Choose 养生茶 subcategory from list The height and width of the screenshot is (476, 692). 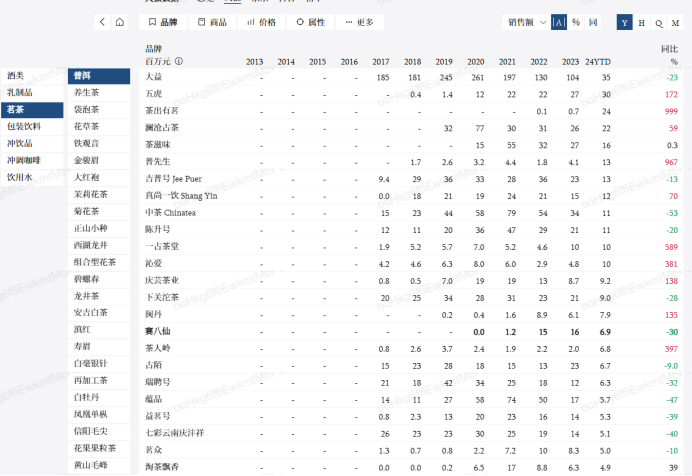point(87,93)
